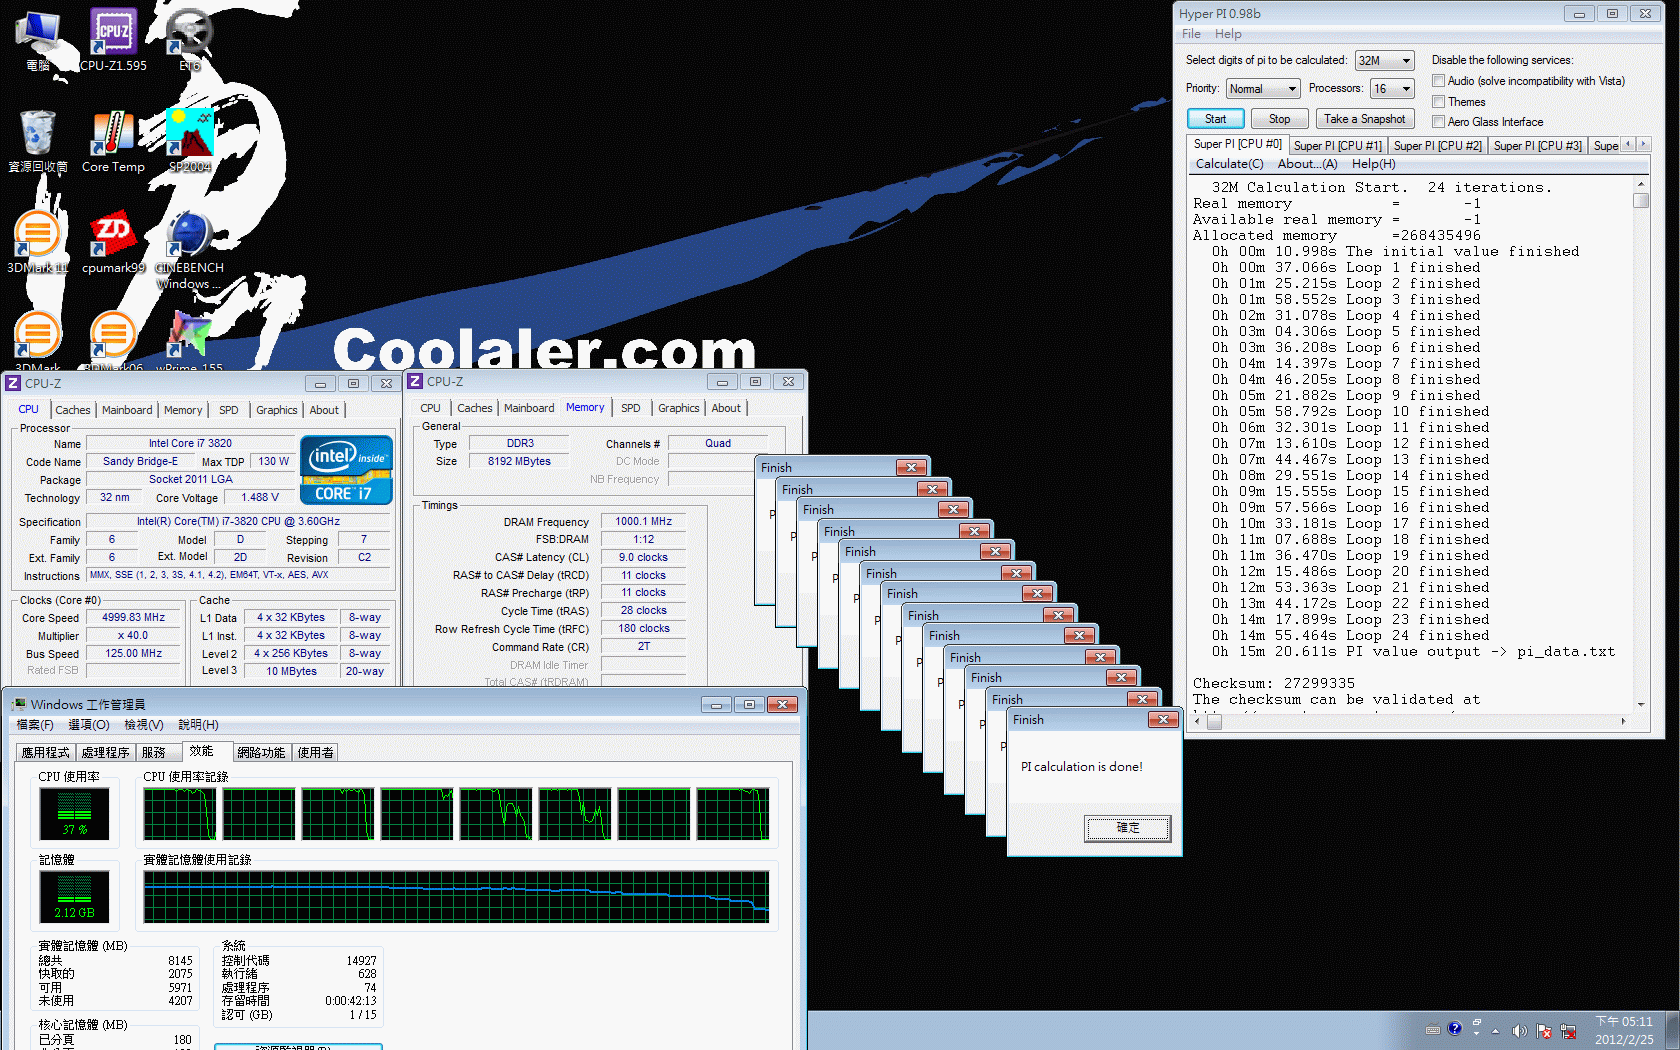The width and height of the screenshot is (1680, 1050).
Task: Open the 電腦 (Computer) desktop icon
Action: click(x=38, y=40)
